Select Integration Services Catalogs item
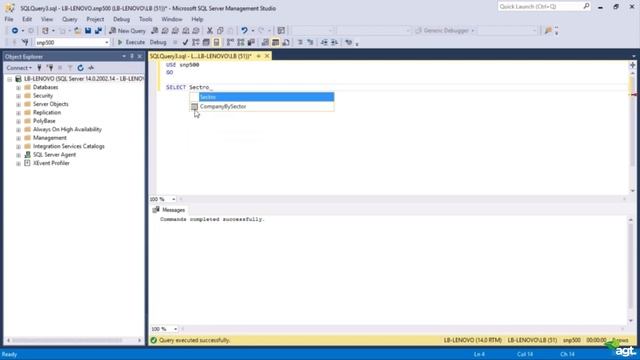This screenshot has width=640, height=360. (69, 146)
